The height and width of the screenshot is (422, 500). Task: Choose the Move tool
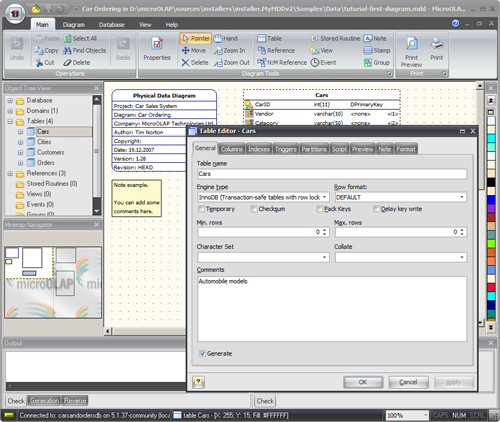click(x=194, y=51)
